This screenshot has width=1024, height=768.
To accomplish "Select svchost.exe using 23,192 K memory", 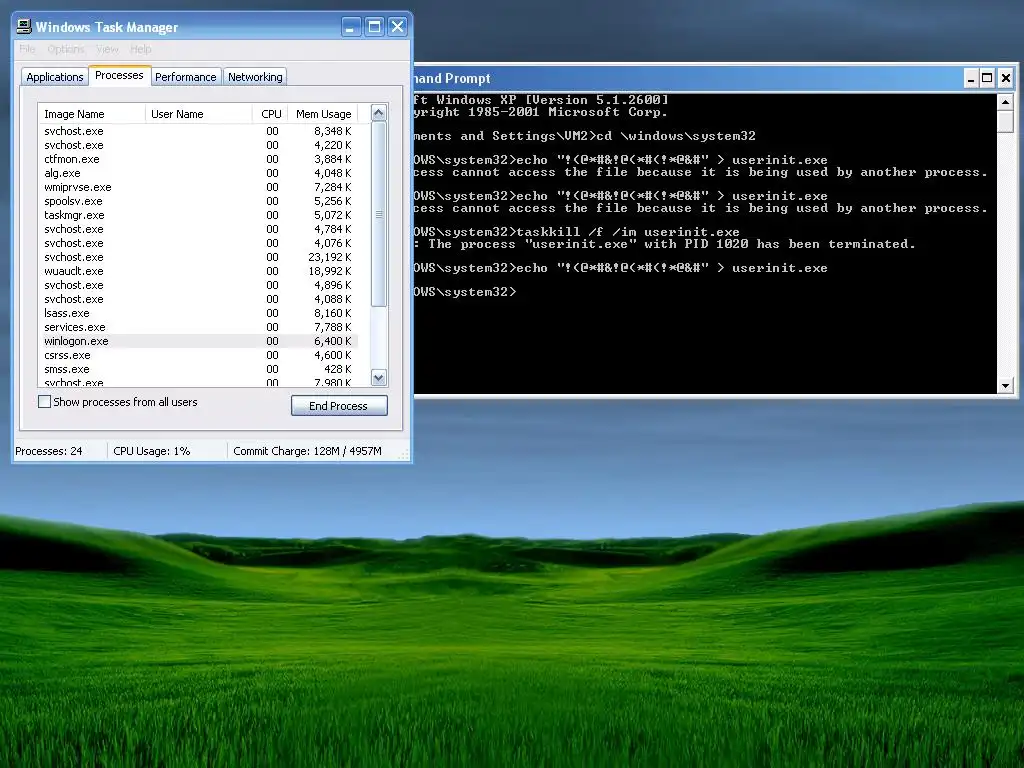I will [x=198, y=257].
